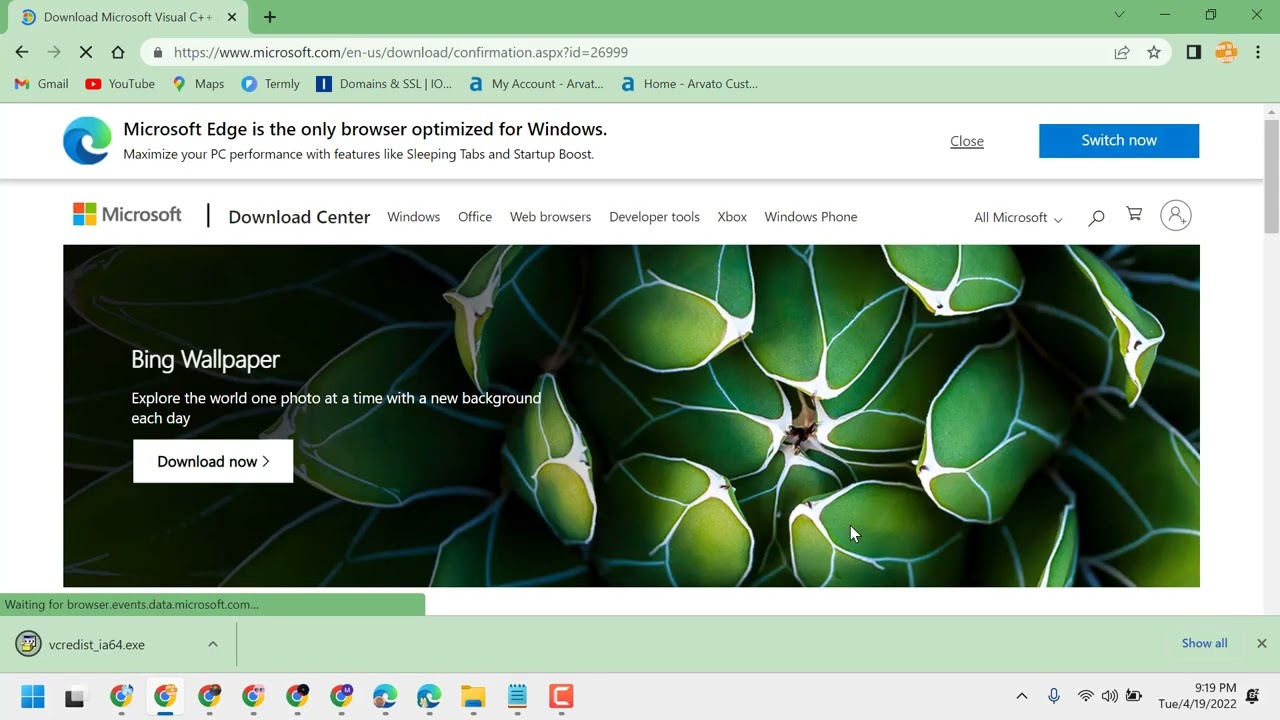Share this page icon in address bar
The height and width of the screenshot is (720, 1280).
(1122, 52)
